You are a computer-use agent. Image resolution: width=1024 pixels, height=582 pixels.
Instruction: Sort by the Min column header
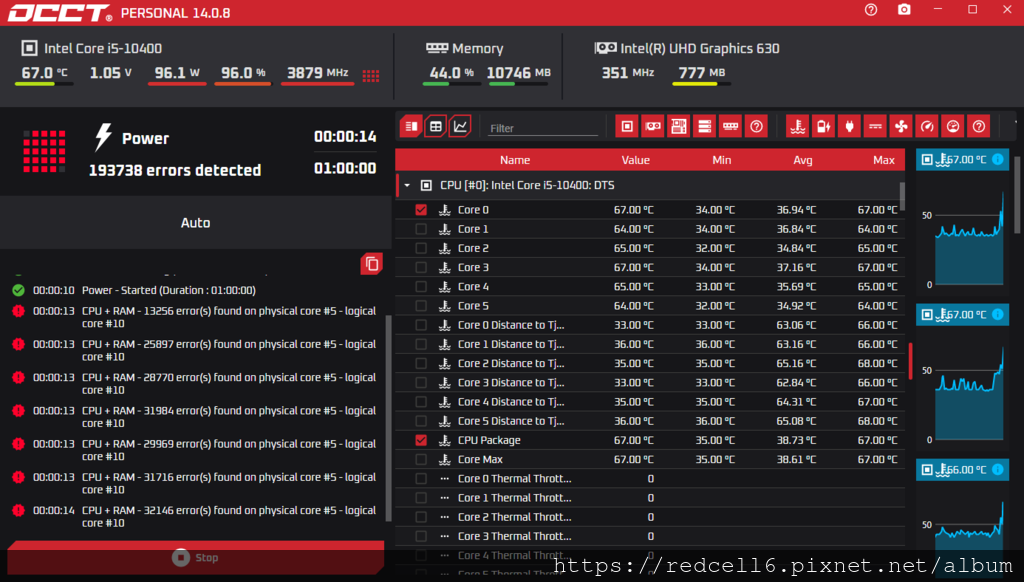722,160
